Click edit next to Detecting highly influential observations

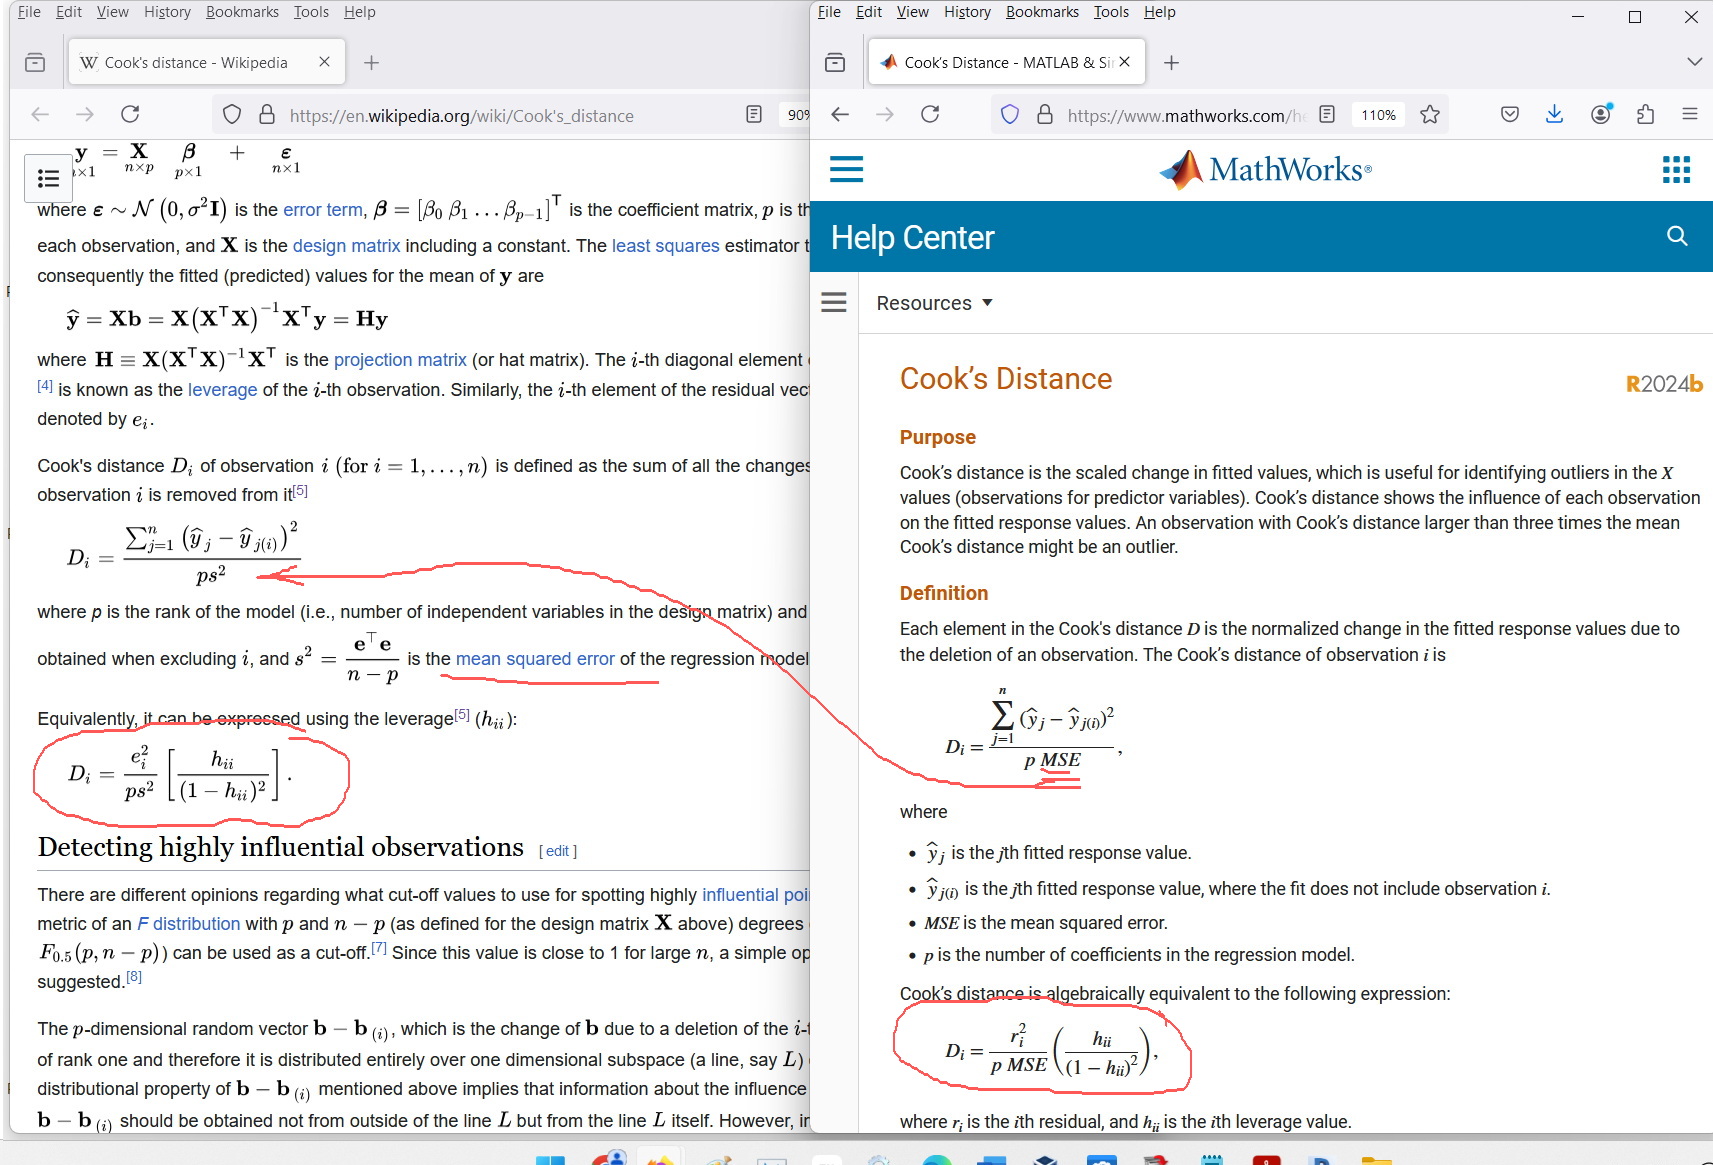557,850
